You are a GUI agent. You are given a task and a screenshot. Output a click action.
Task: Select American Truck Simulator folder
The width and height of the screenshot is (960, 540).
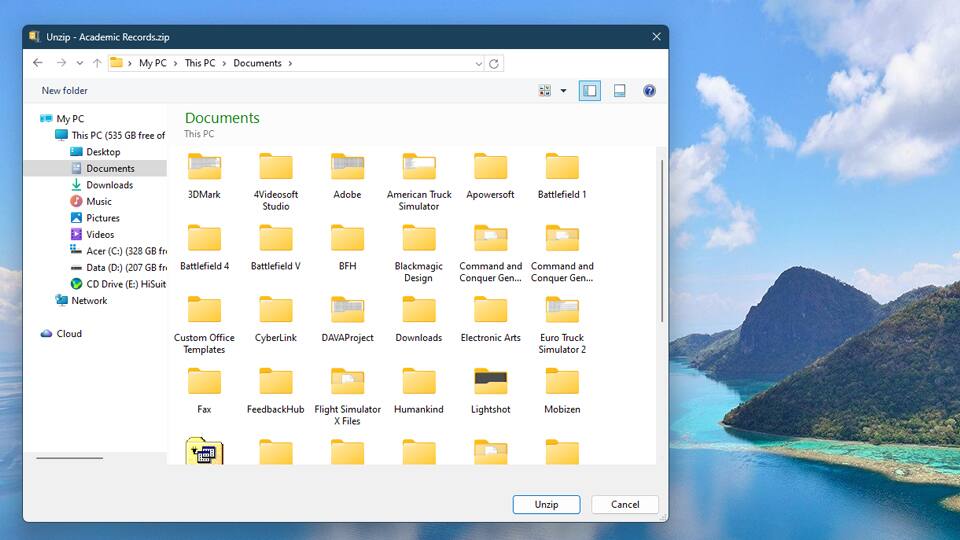(419, 182)
